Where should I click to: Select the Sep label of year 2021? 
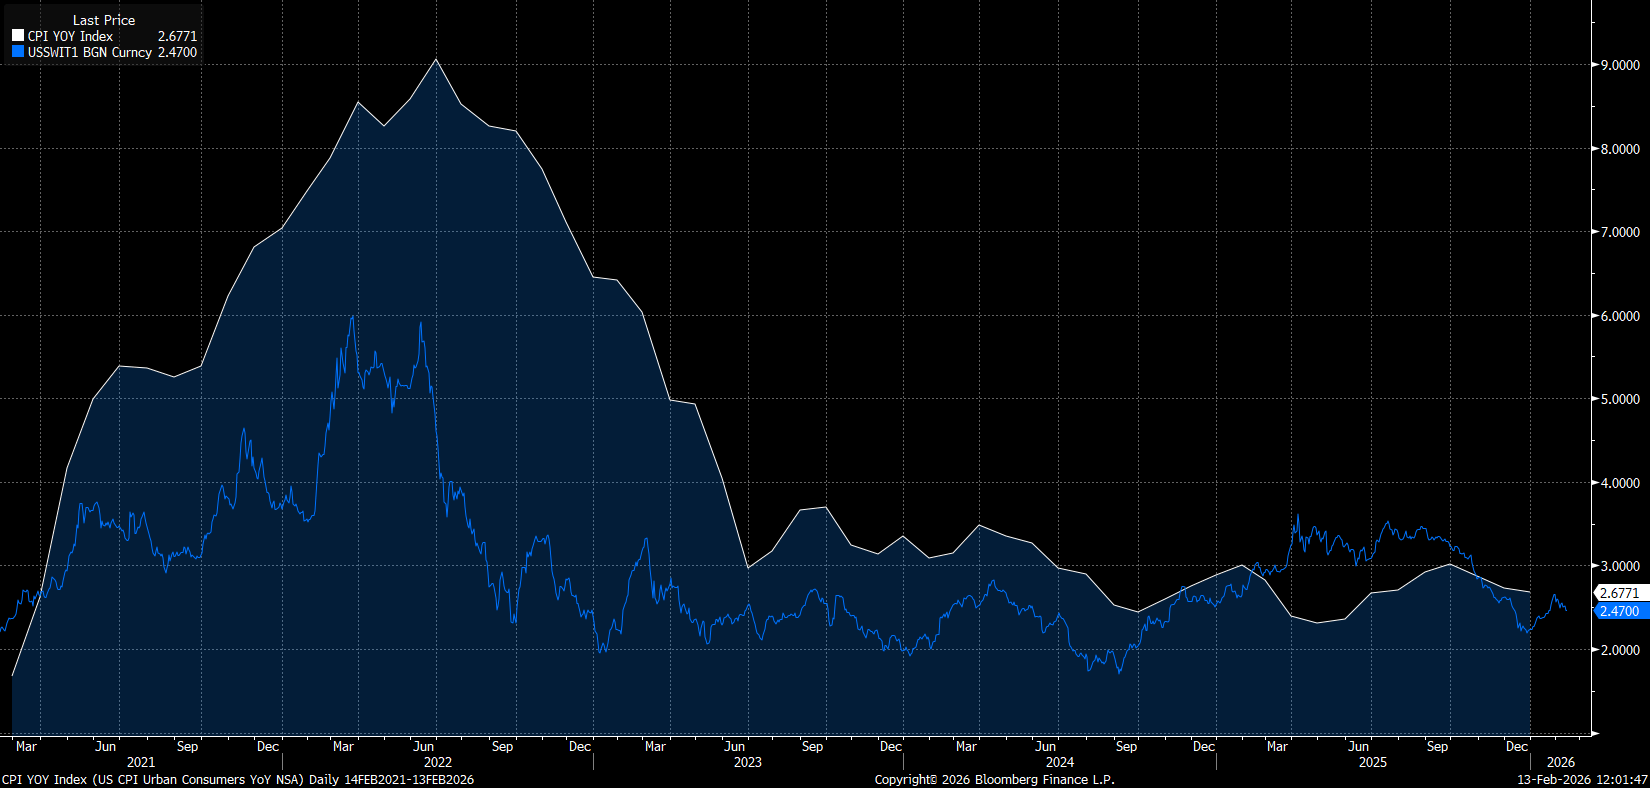point(187,746)
